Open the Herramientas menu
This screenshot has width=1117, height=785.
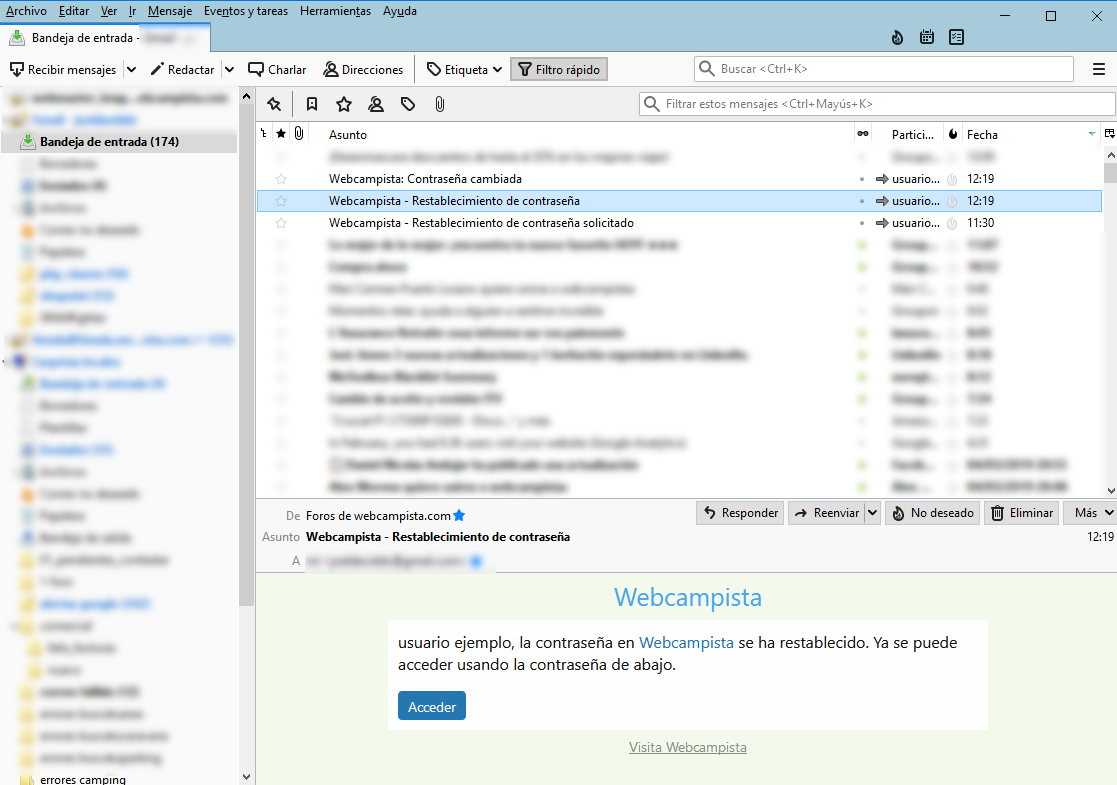[x=336, y=11]
